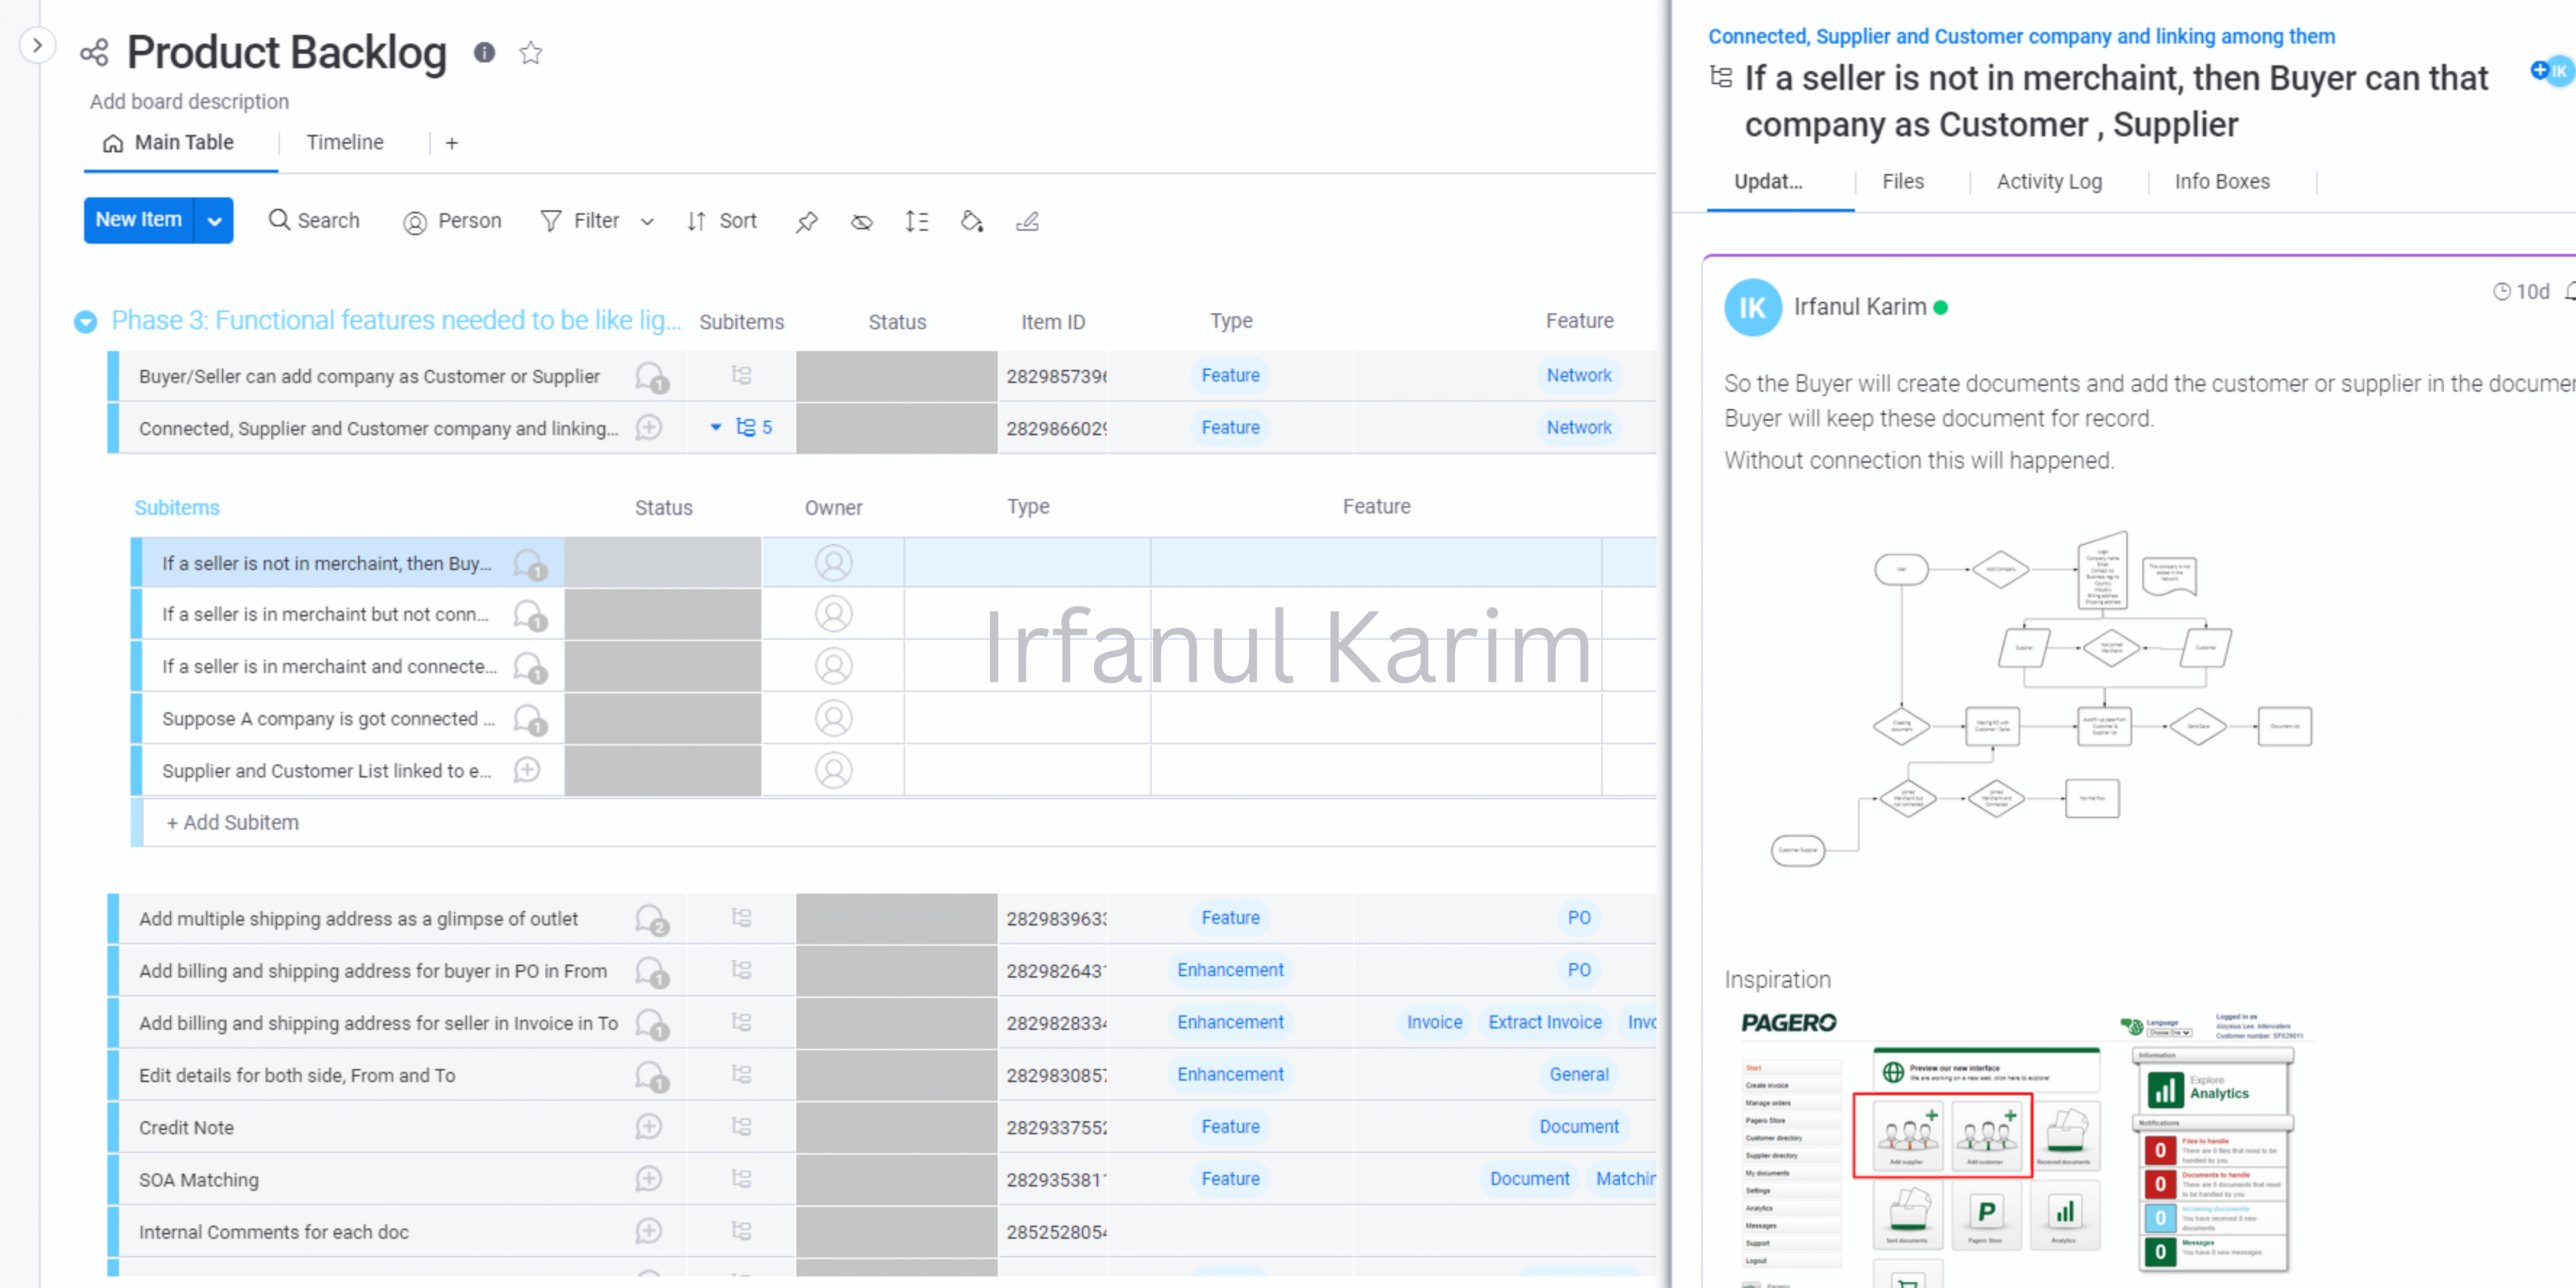
Task: Add update to SOA Matching row
Action: (x=649, y=1180)
